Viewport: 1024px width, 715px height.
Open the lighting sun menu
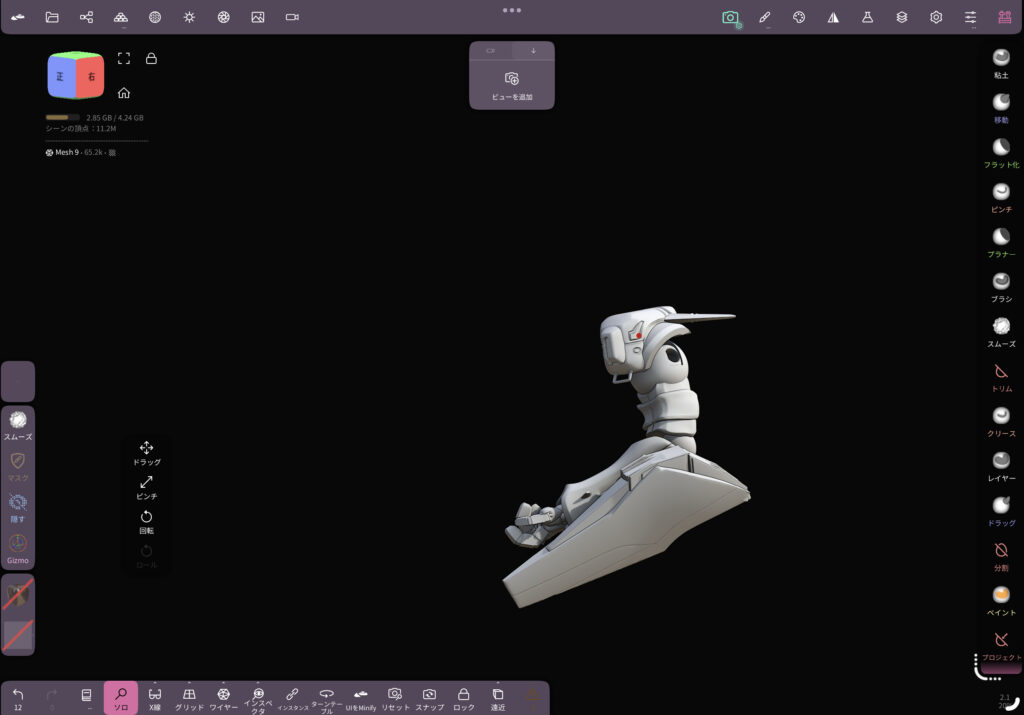tap(189, 17)
